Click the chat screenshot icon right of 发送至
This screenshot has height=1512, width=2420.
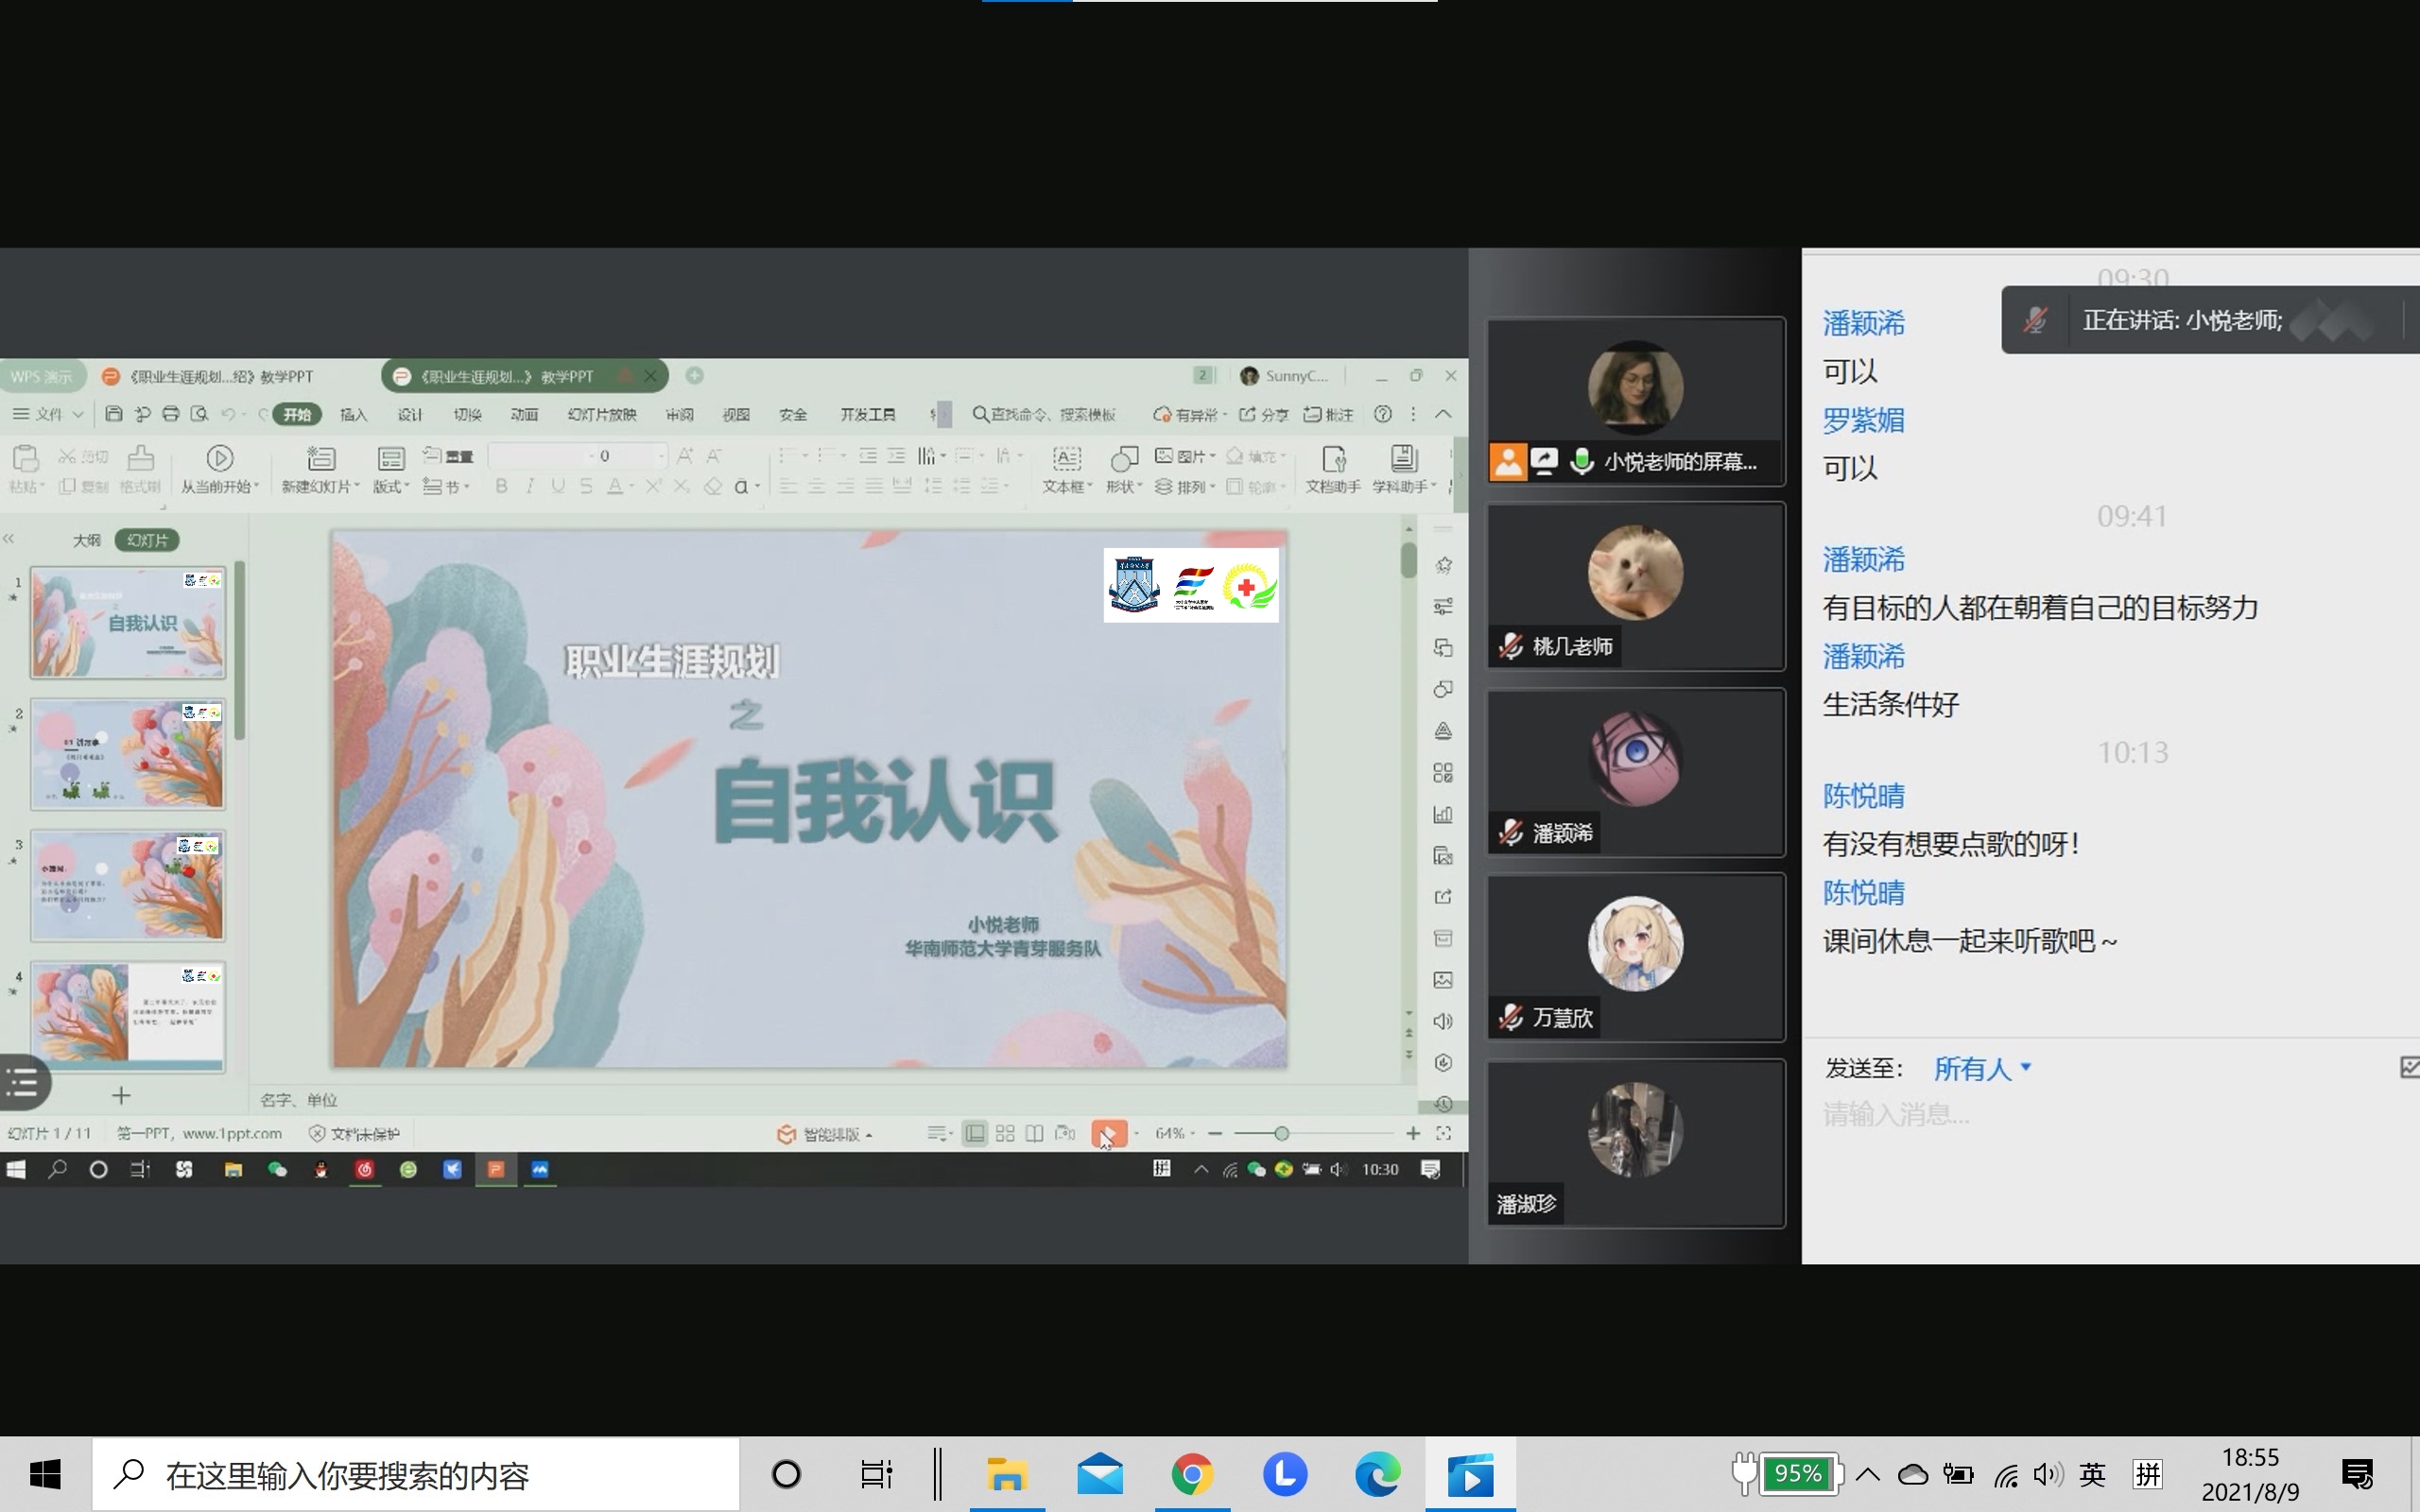click(2409, 1068)
